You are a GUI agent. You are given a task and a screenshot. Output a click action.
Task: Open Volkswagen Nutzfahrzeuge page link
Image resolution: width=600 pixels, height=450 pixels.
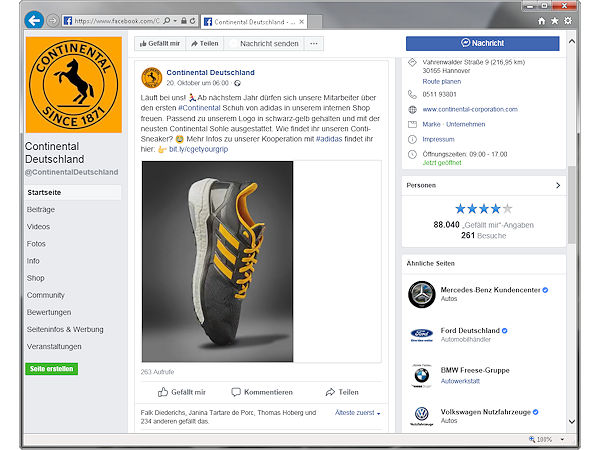pos(486,412)
